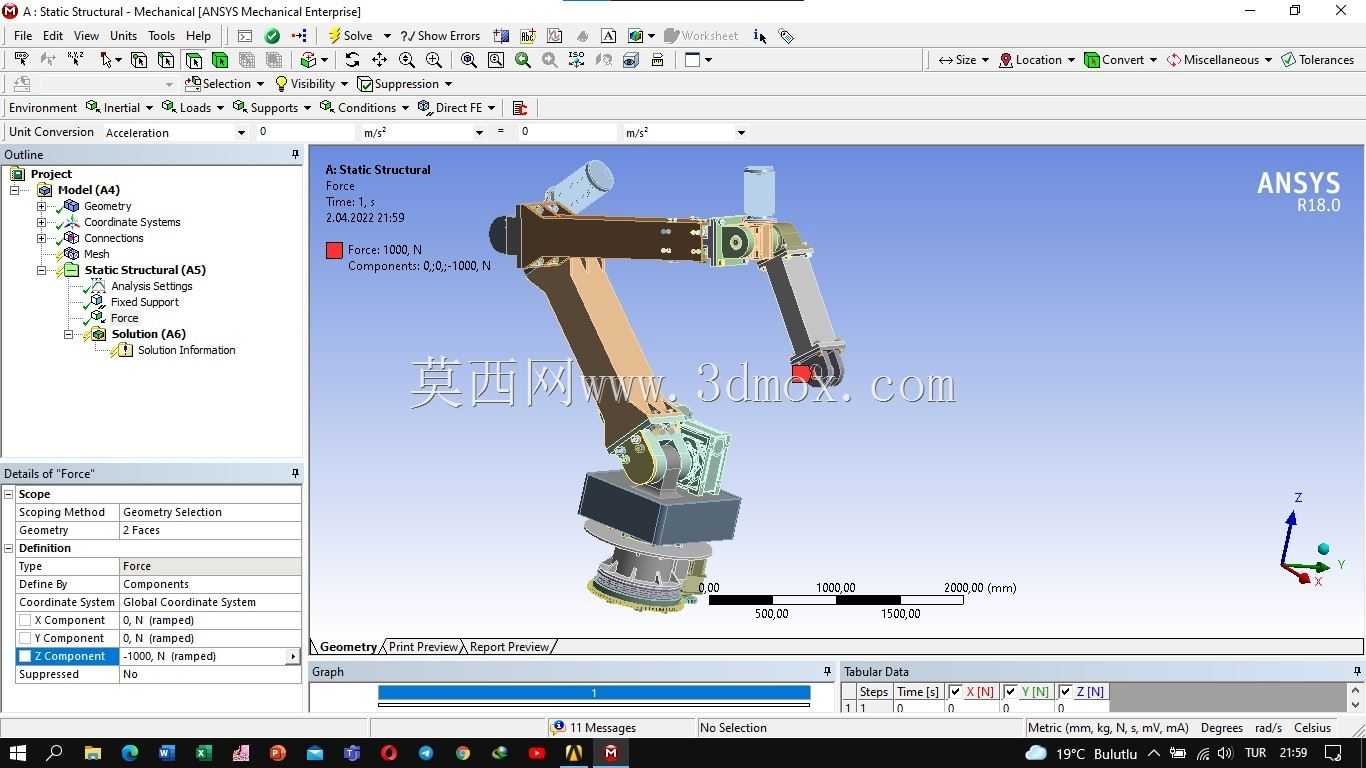This screenshot has width=1366, height=768.
Task: Click the Show Errors button
Action: pos(440,36)
